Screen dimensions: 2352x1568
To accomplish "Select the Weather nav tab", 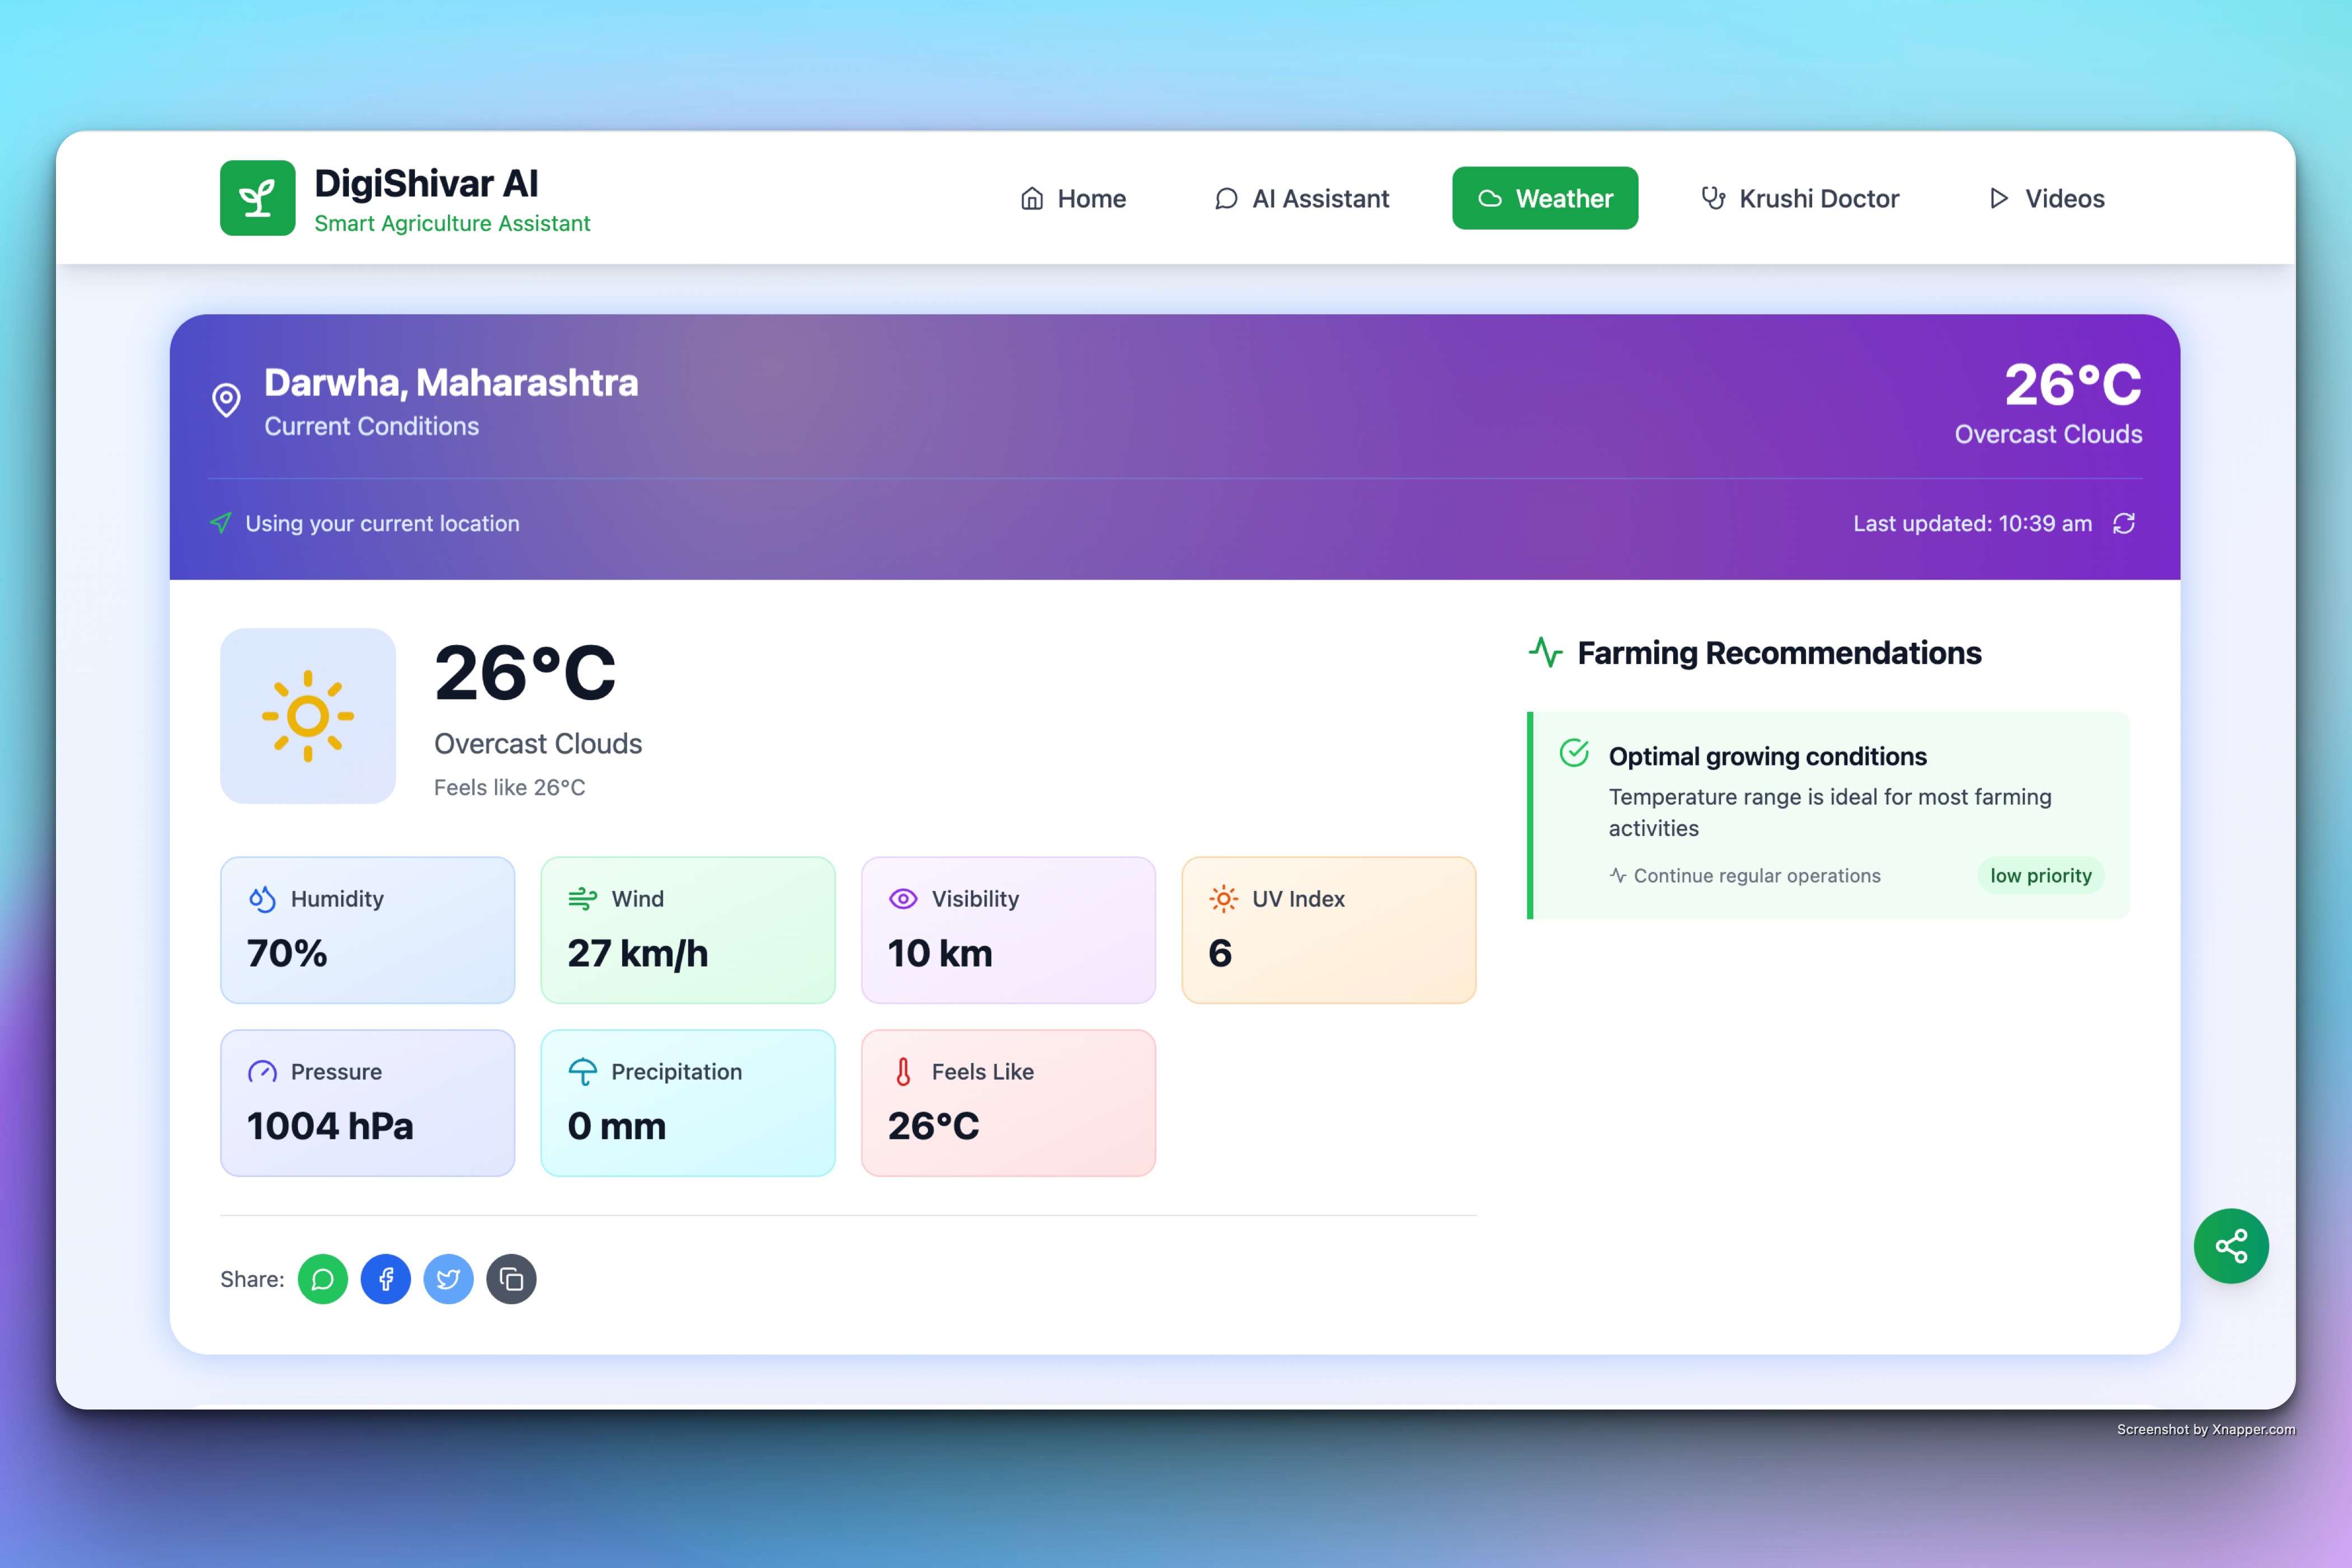I will [1544, 198].
